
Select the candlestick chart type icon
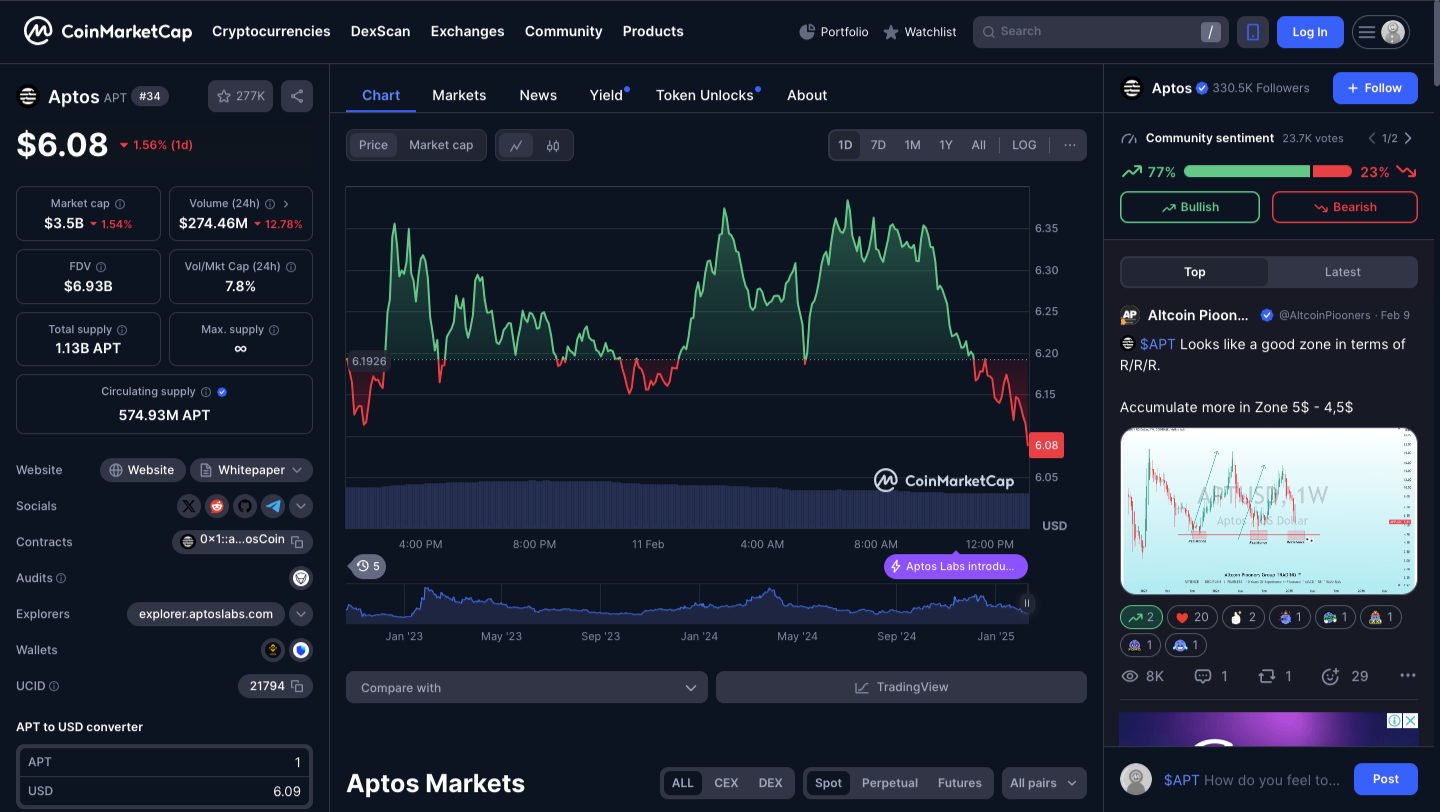pyautogui.click(x=553, y=145)
